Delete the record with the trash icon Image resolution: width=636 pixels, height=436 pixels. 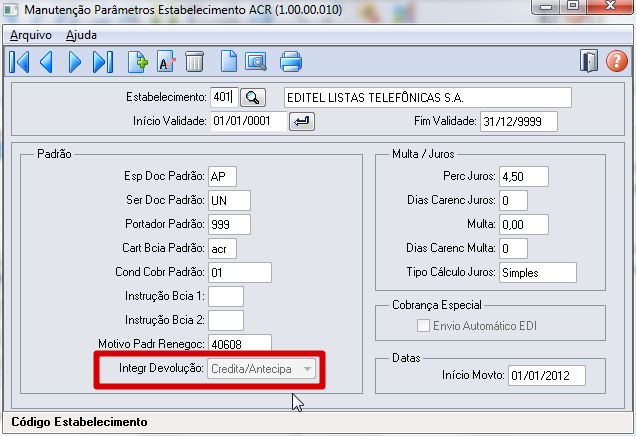click(194, 62)
